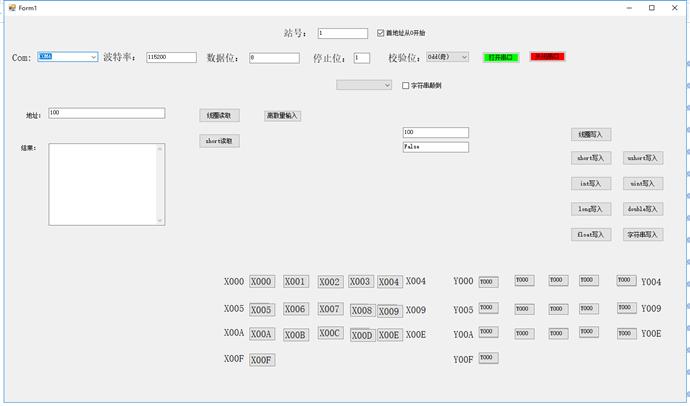Focus the 地址 address text field

coord(106,114)
